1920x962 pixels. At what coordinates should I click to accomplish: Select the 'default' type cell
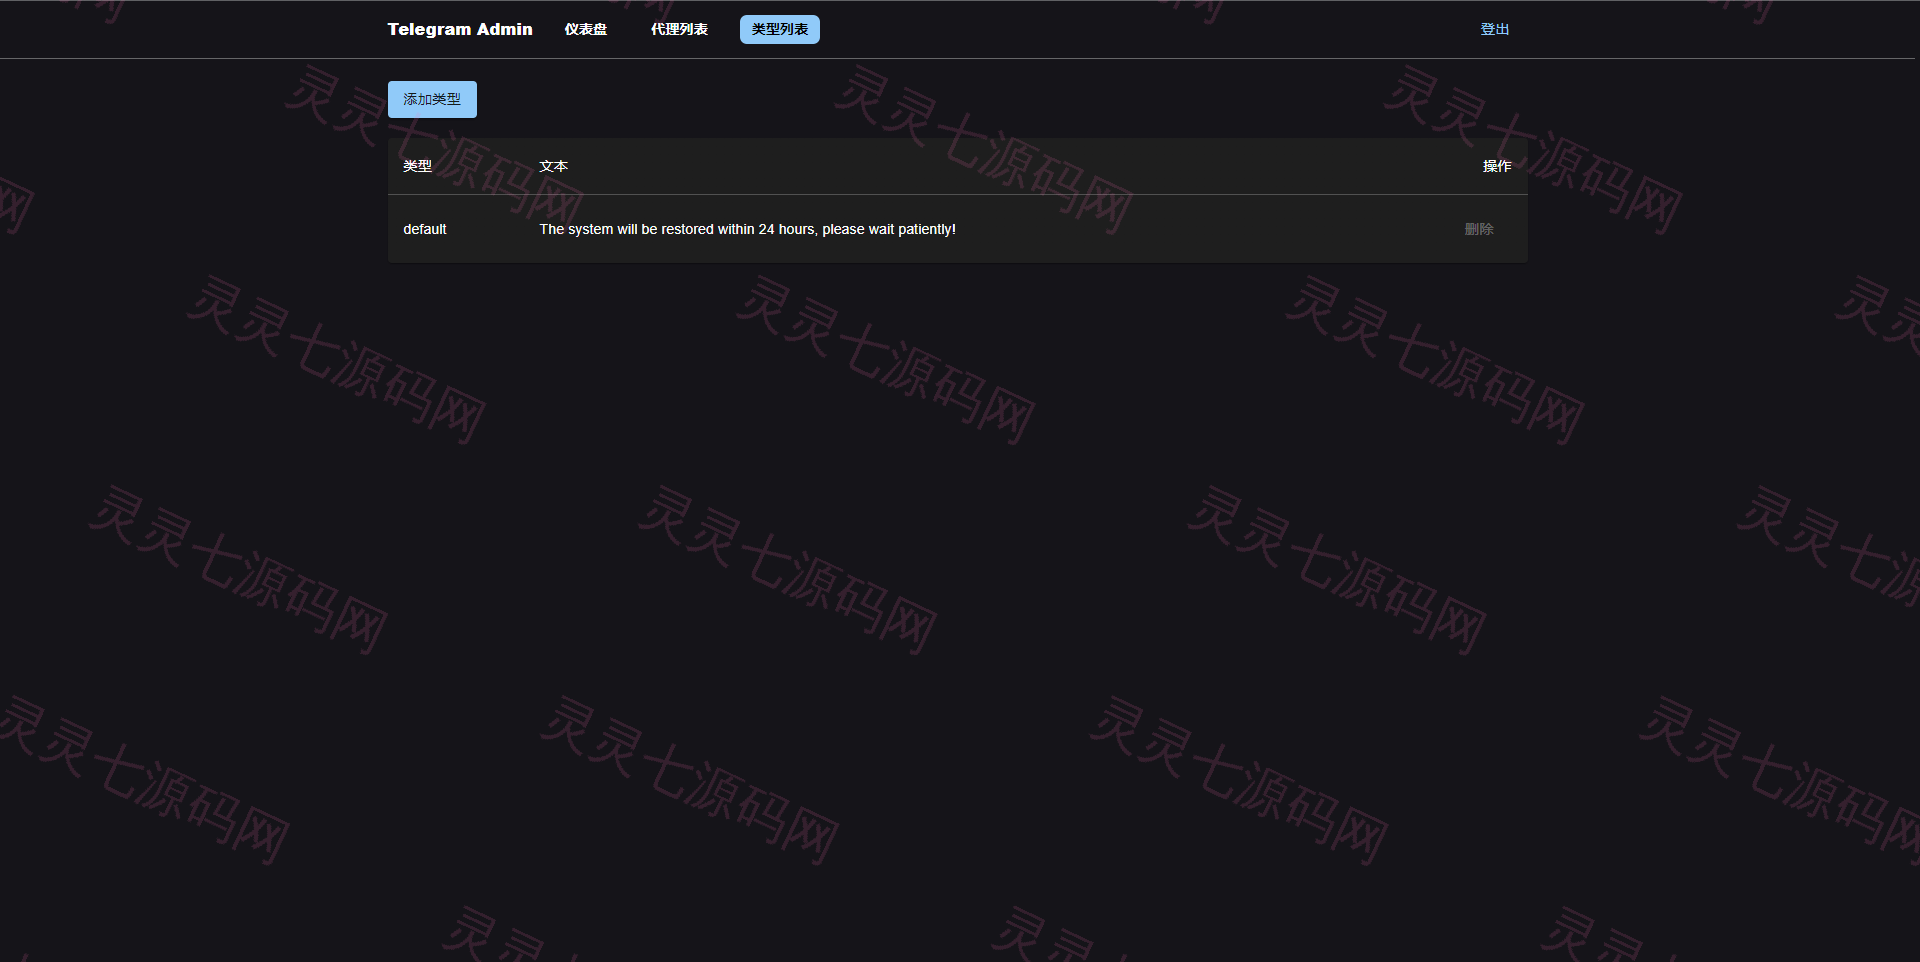tap(425, 229)
